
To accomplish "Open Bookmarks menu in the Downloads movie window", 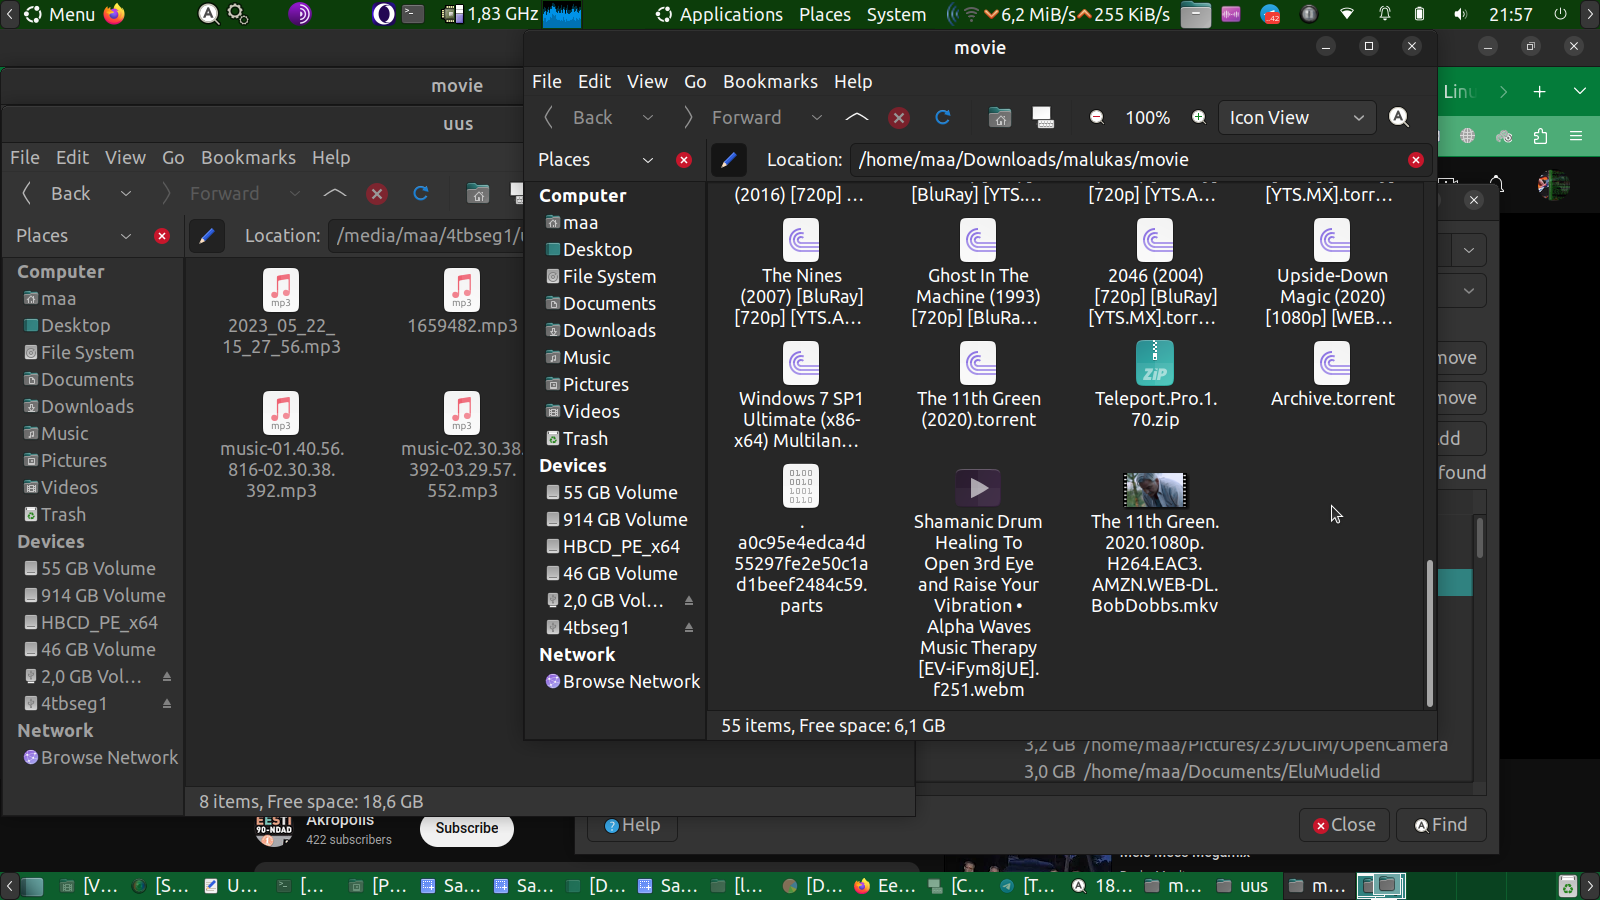I will (x=769, y=82).
